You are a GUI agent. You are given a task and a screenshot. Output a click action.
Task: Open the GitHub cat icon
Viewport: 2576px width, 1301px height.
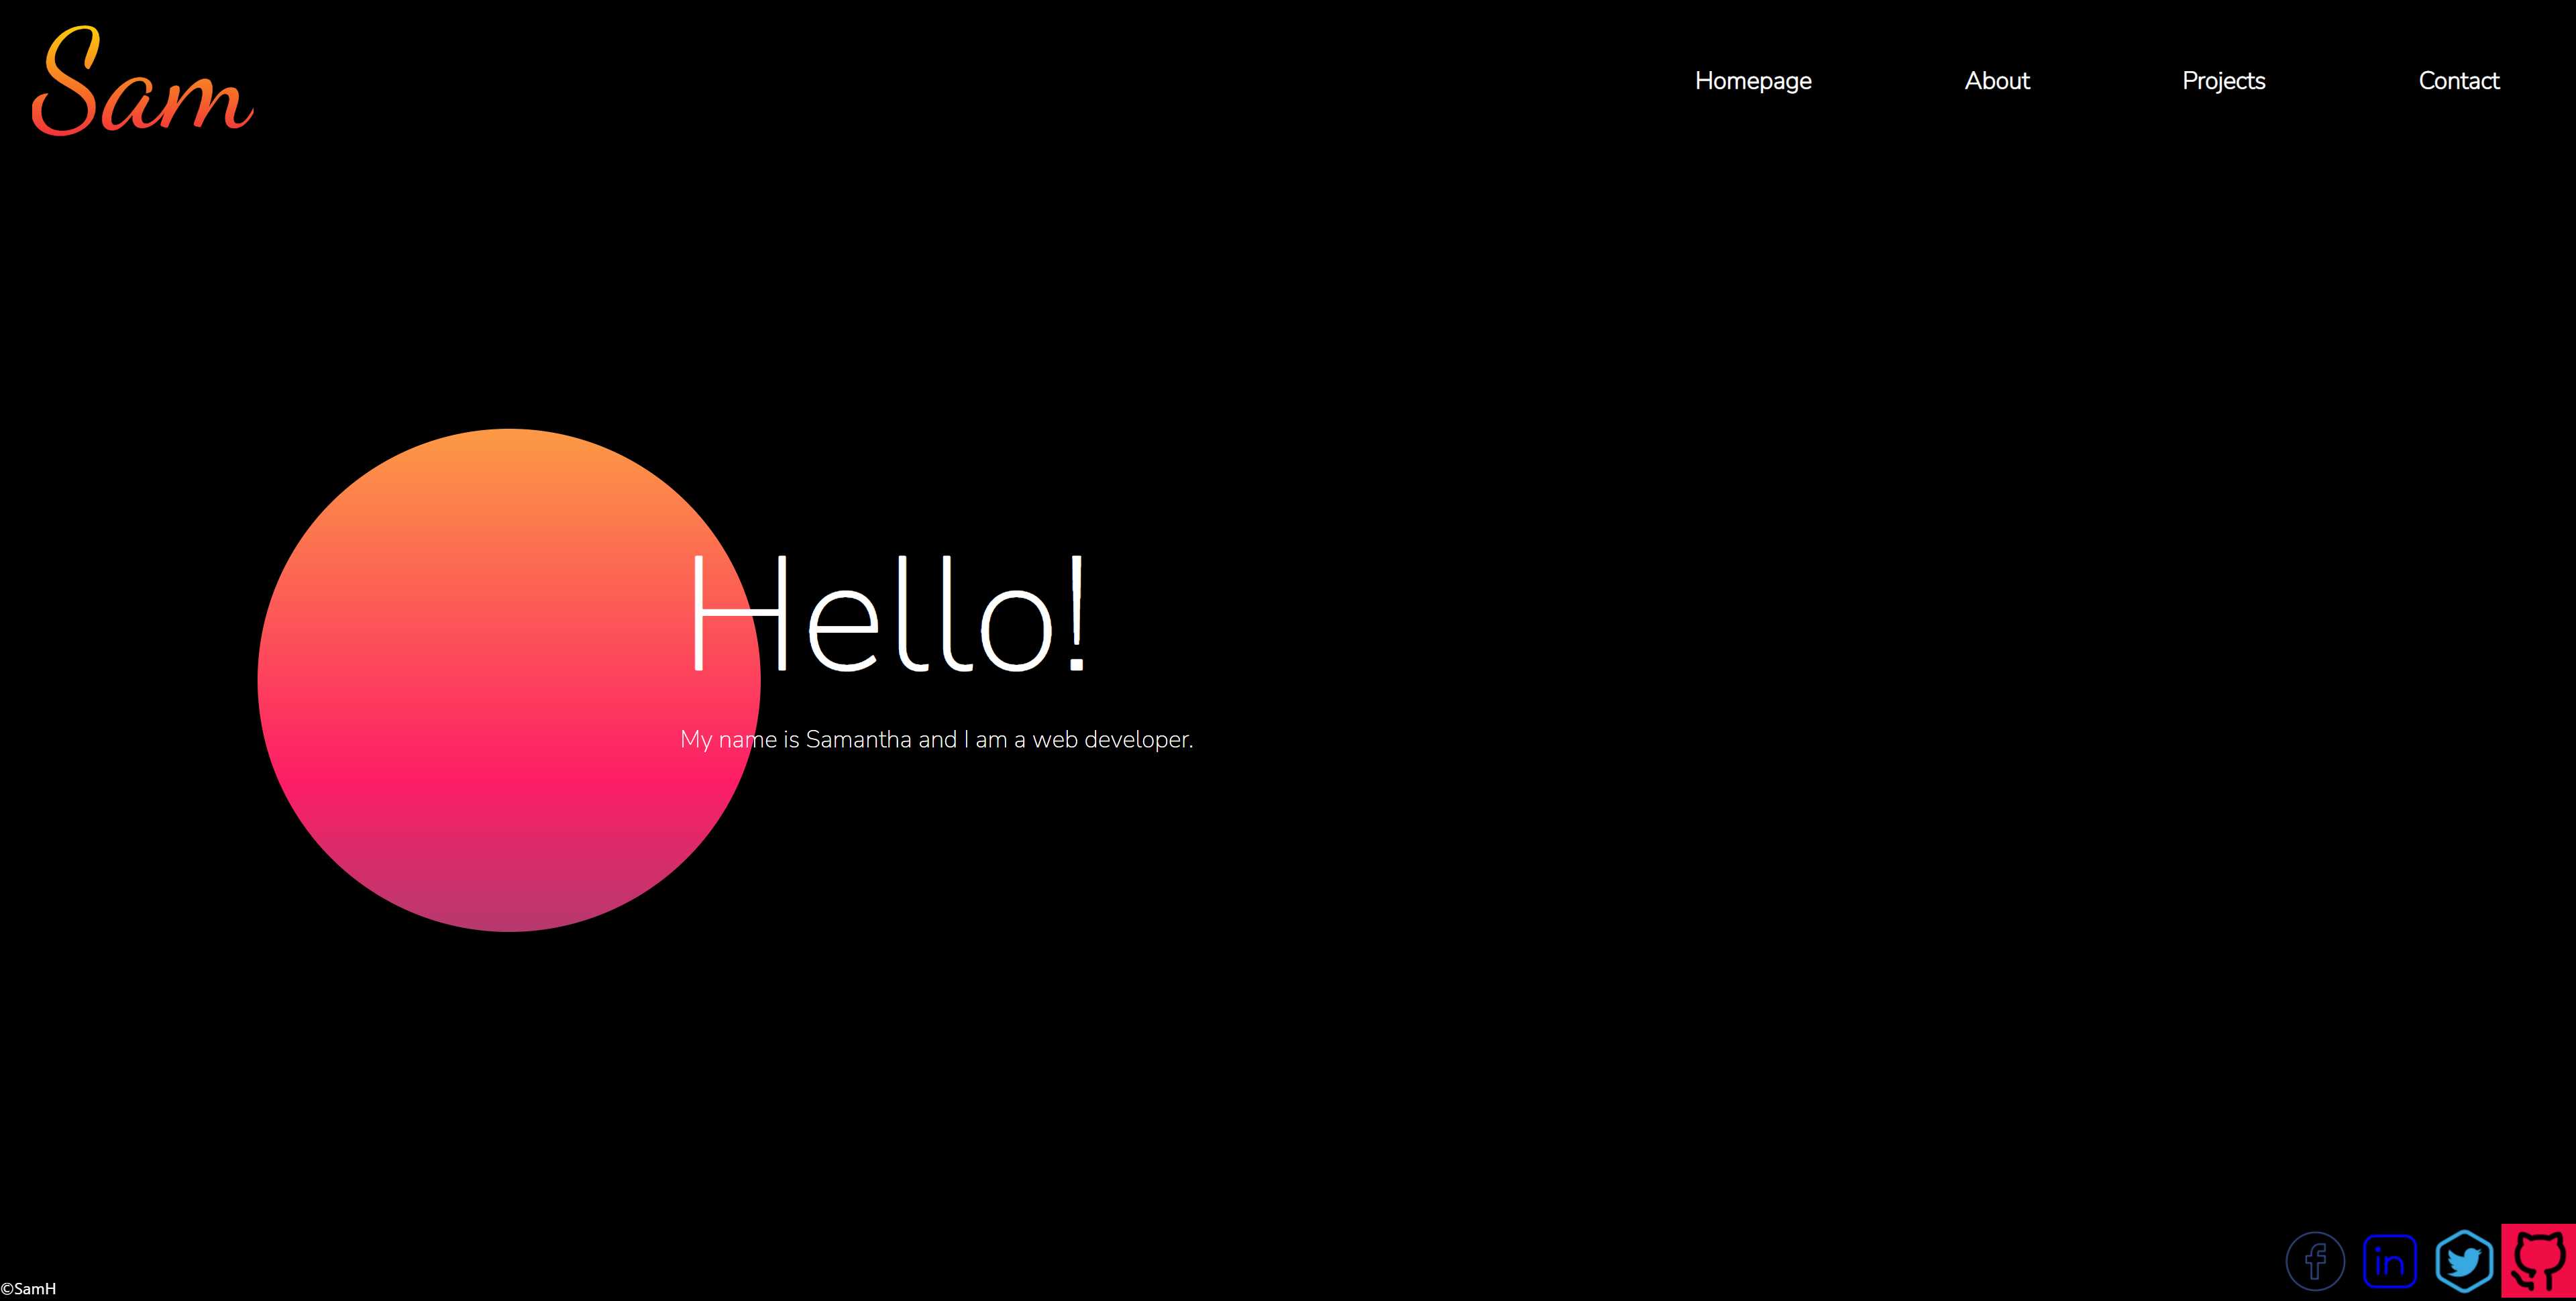tap(2539, 1261)
